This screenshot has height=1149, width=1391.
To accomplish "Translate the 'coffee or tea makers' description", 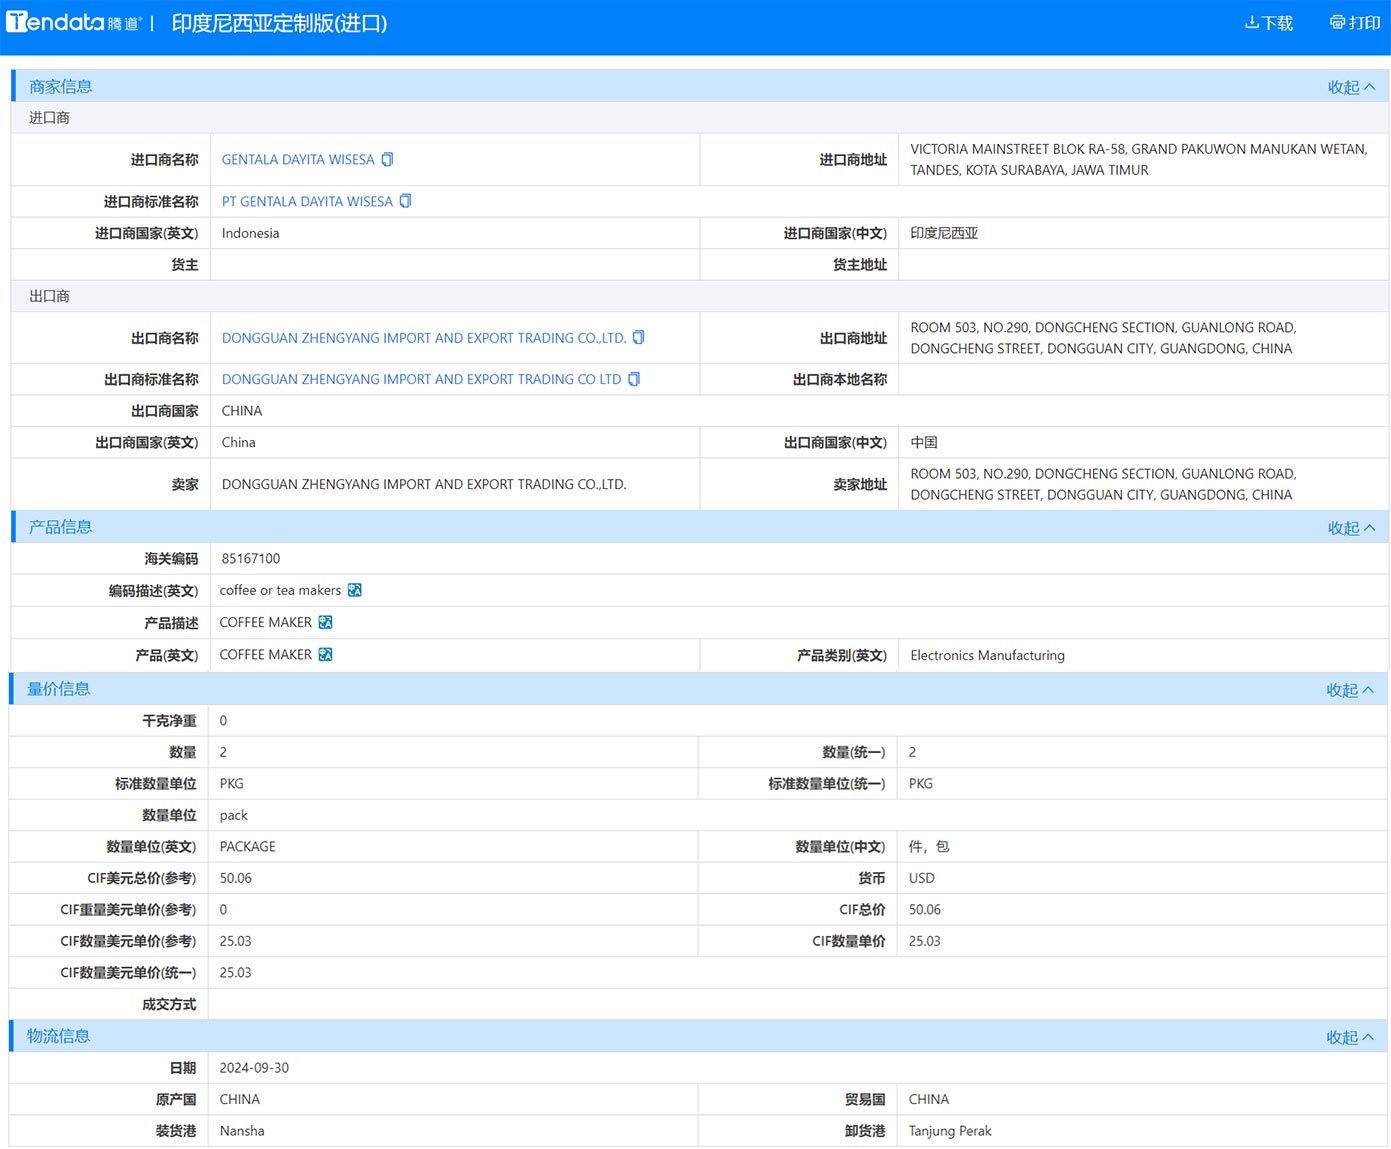I will (354, 591).
